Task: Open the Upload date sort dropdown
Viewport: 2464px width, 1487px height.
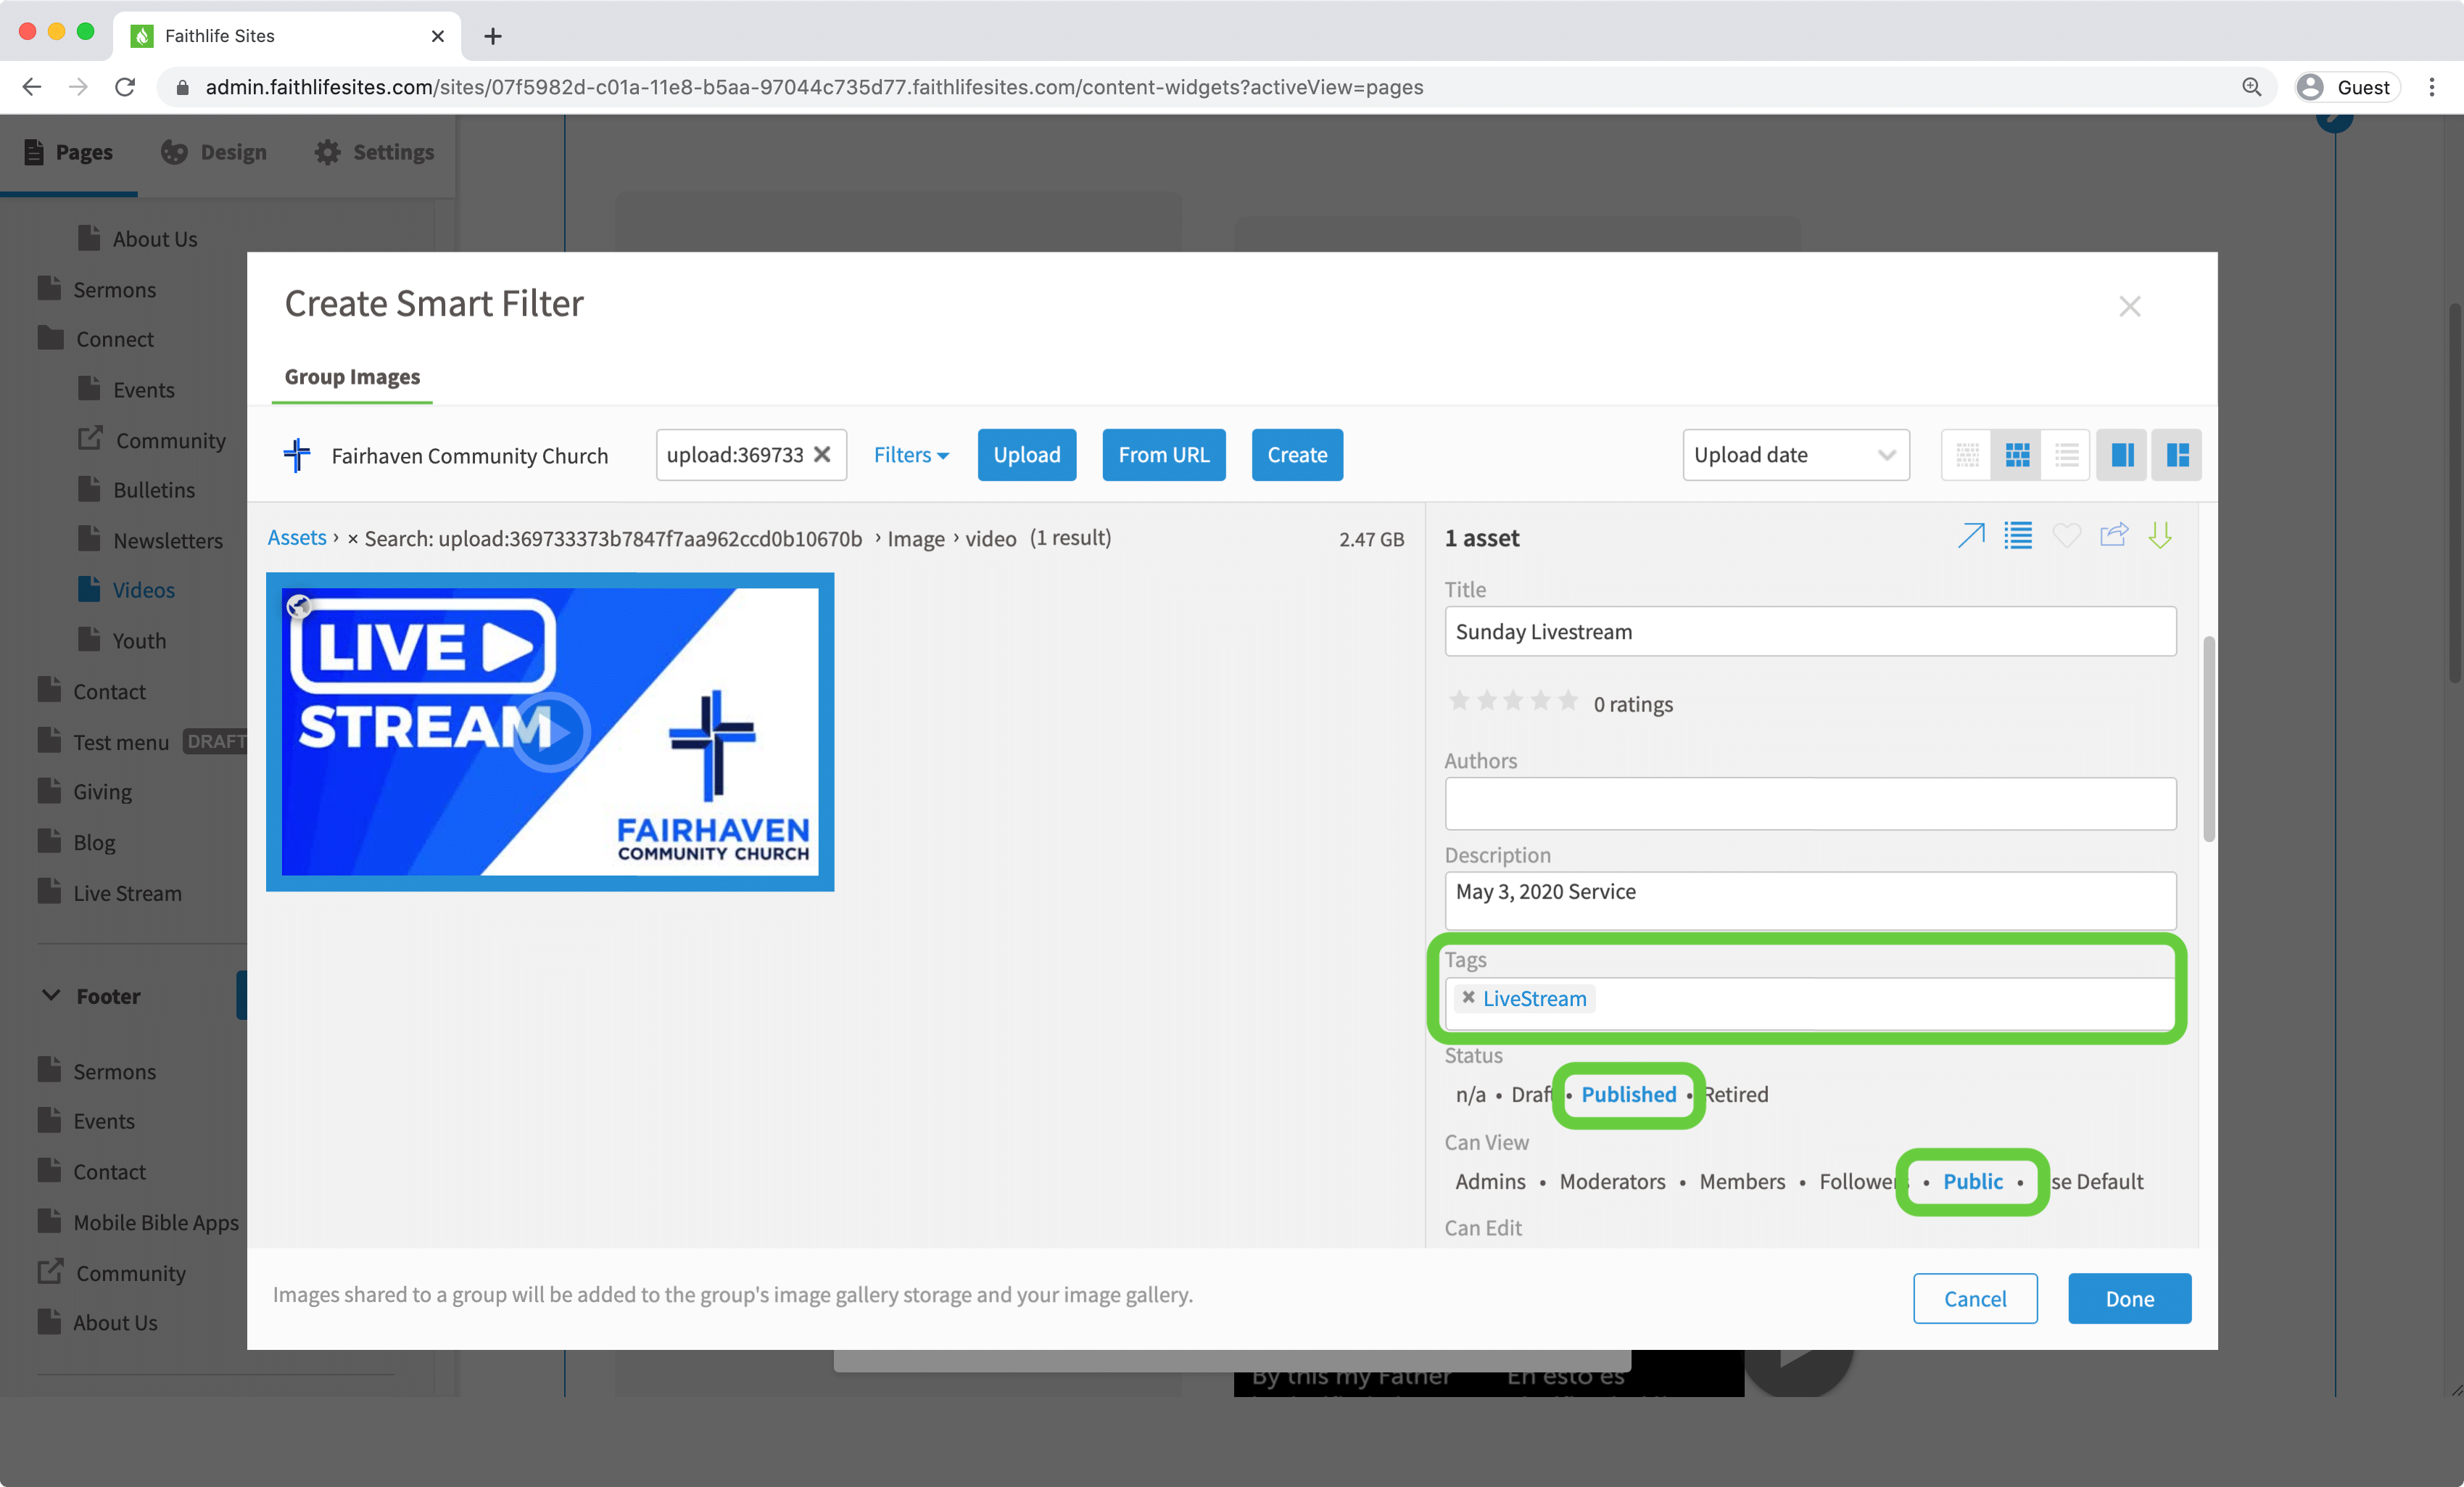Action: point(1796,455)
